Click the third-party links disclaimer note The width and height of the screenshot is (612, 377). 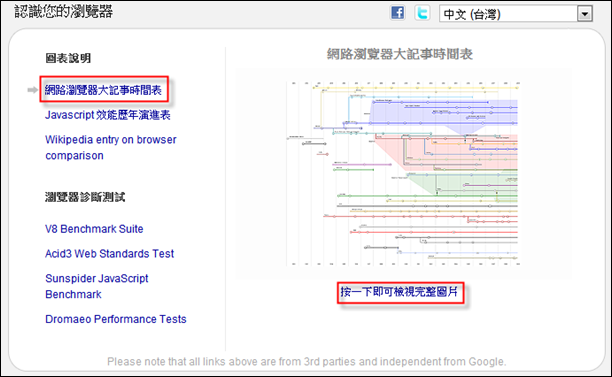[306, 361]
